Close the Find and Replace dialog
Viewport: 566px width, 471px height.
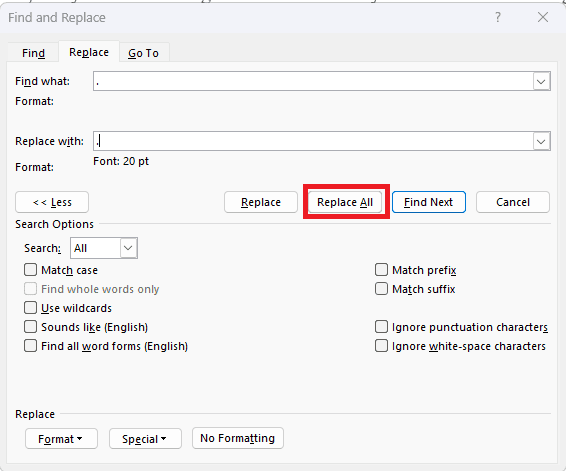tap(543, 17)
